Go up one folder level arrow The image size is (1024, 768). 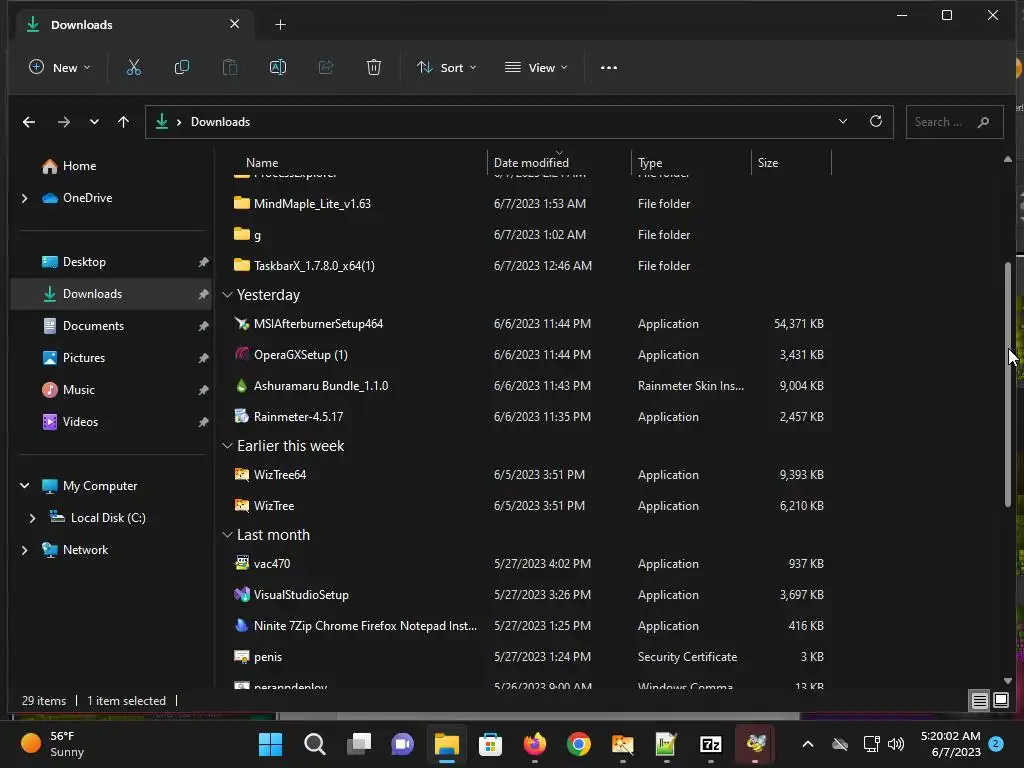123,122
